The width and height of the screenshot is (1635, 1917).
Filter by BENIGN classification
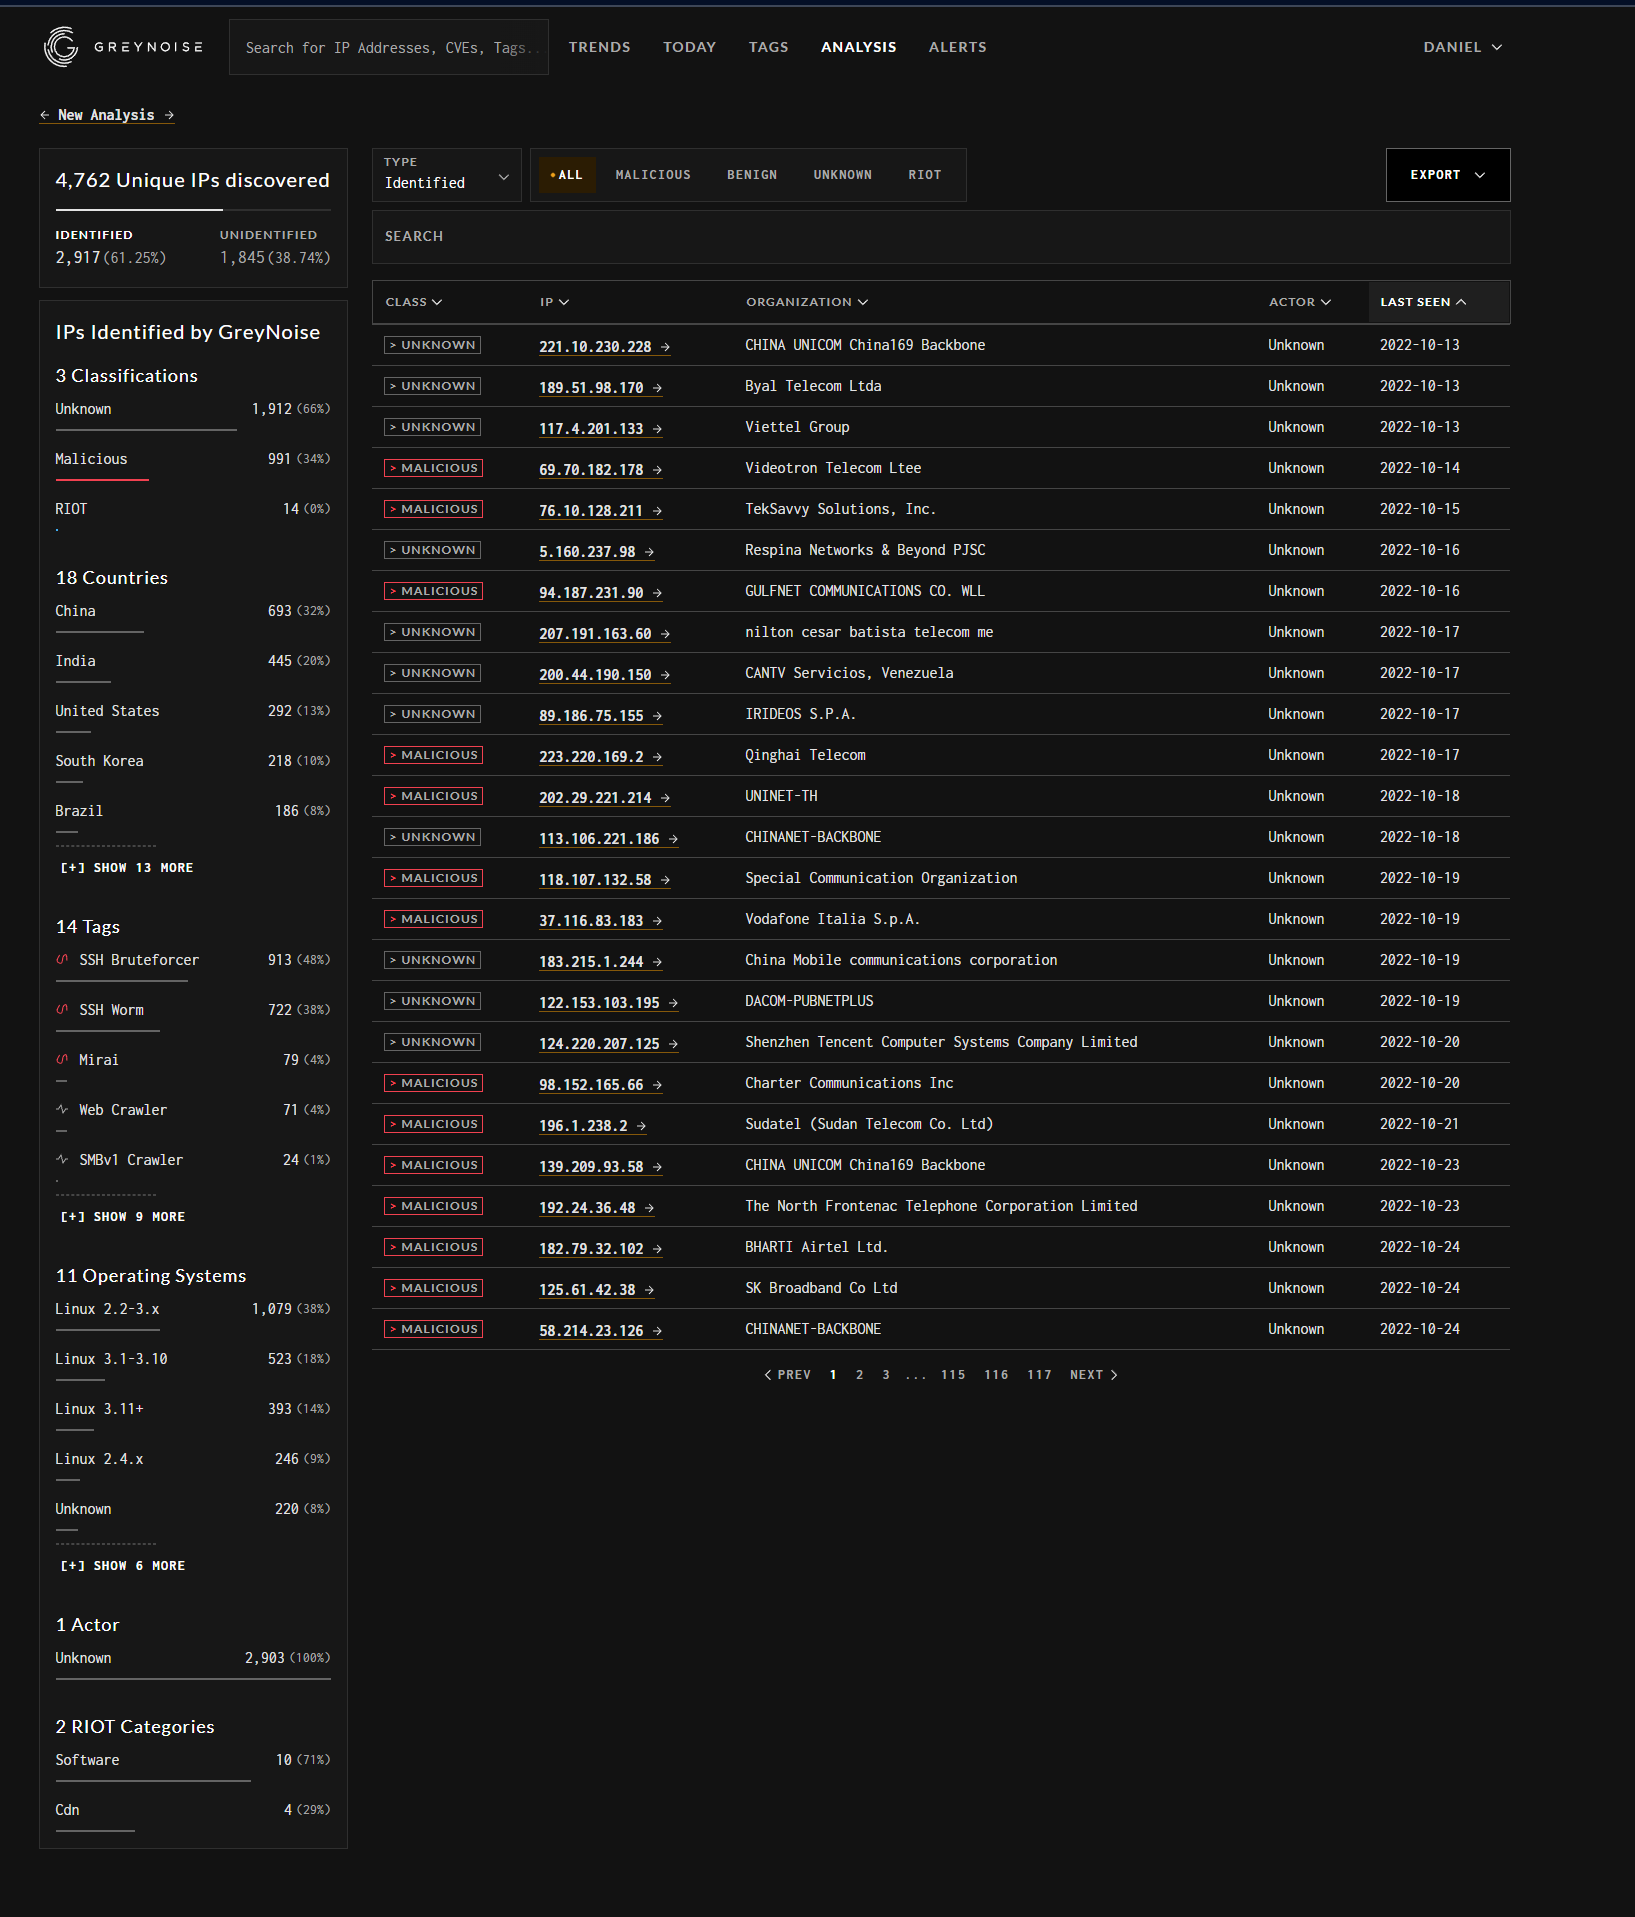click(x=752, y=175)
